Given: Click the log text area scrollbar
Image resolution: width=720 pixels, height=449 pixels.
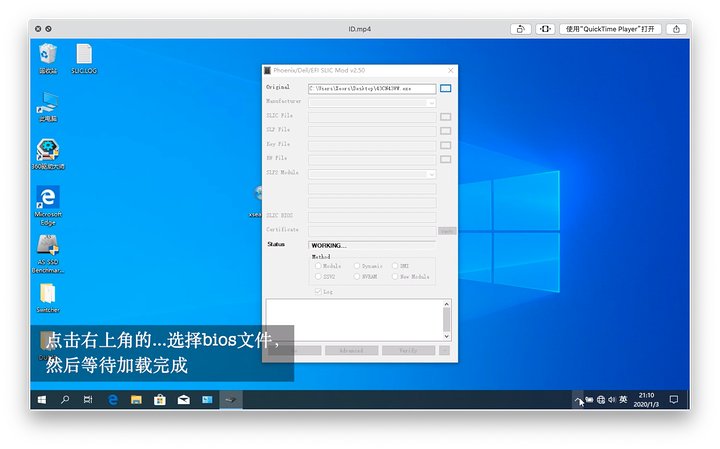Looking at the screenshot, I should point(446,319).
